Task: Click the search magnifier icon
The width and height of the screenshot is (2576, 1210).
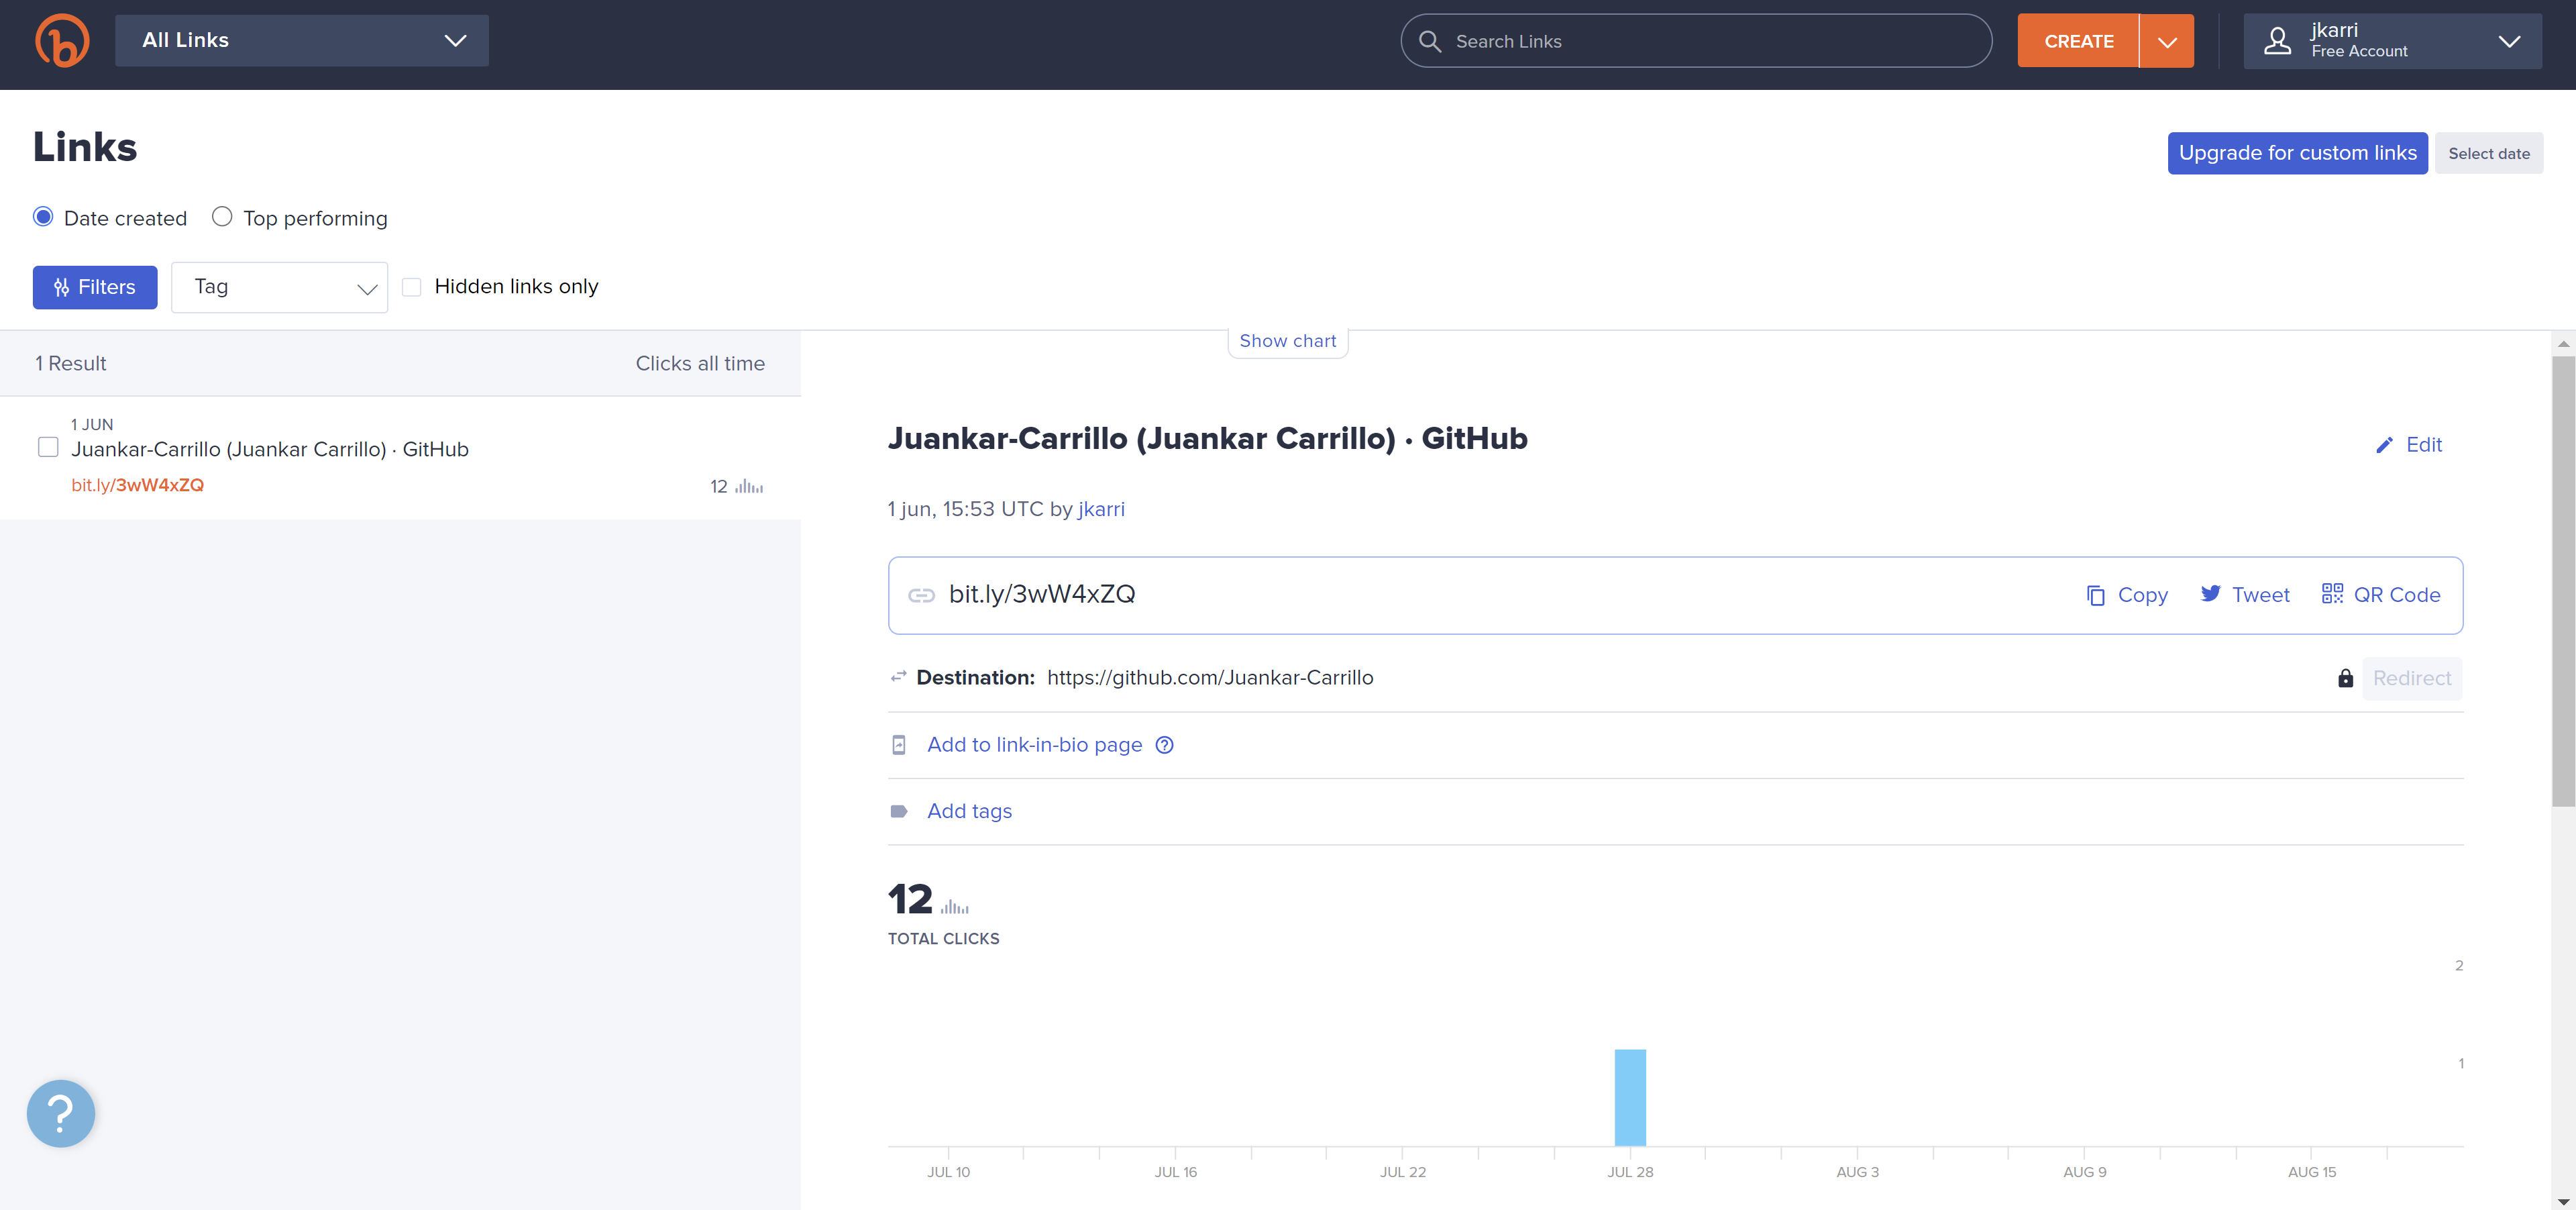Action: click(1430, 41)
